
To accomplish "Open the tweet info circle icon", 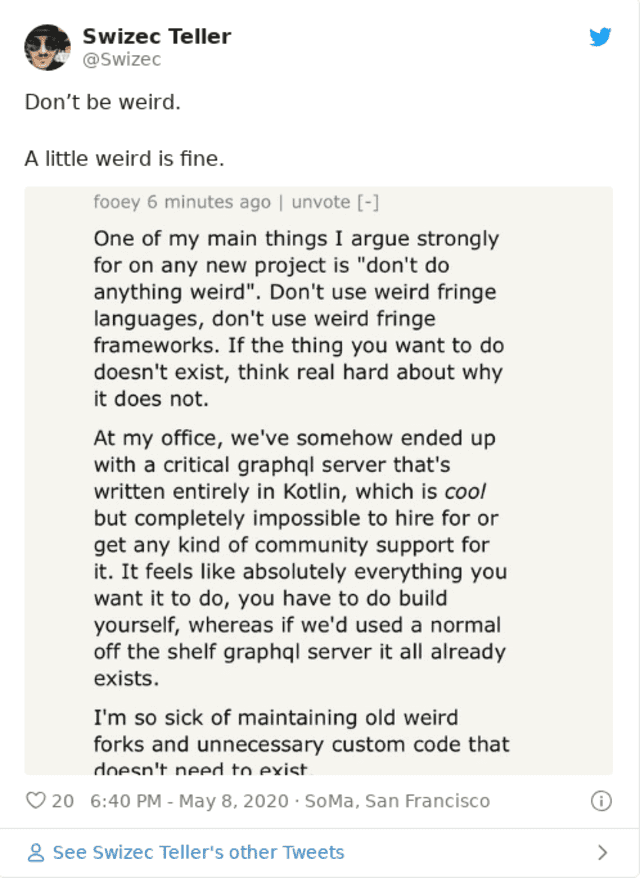I will click(601, 801).
